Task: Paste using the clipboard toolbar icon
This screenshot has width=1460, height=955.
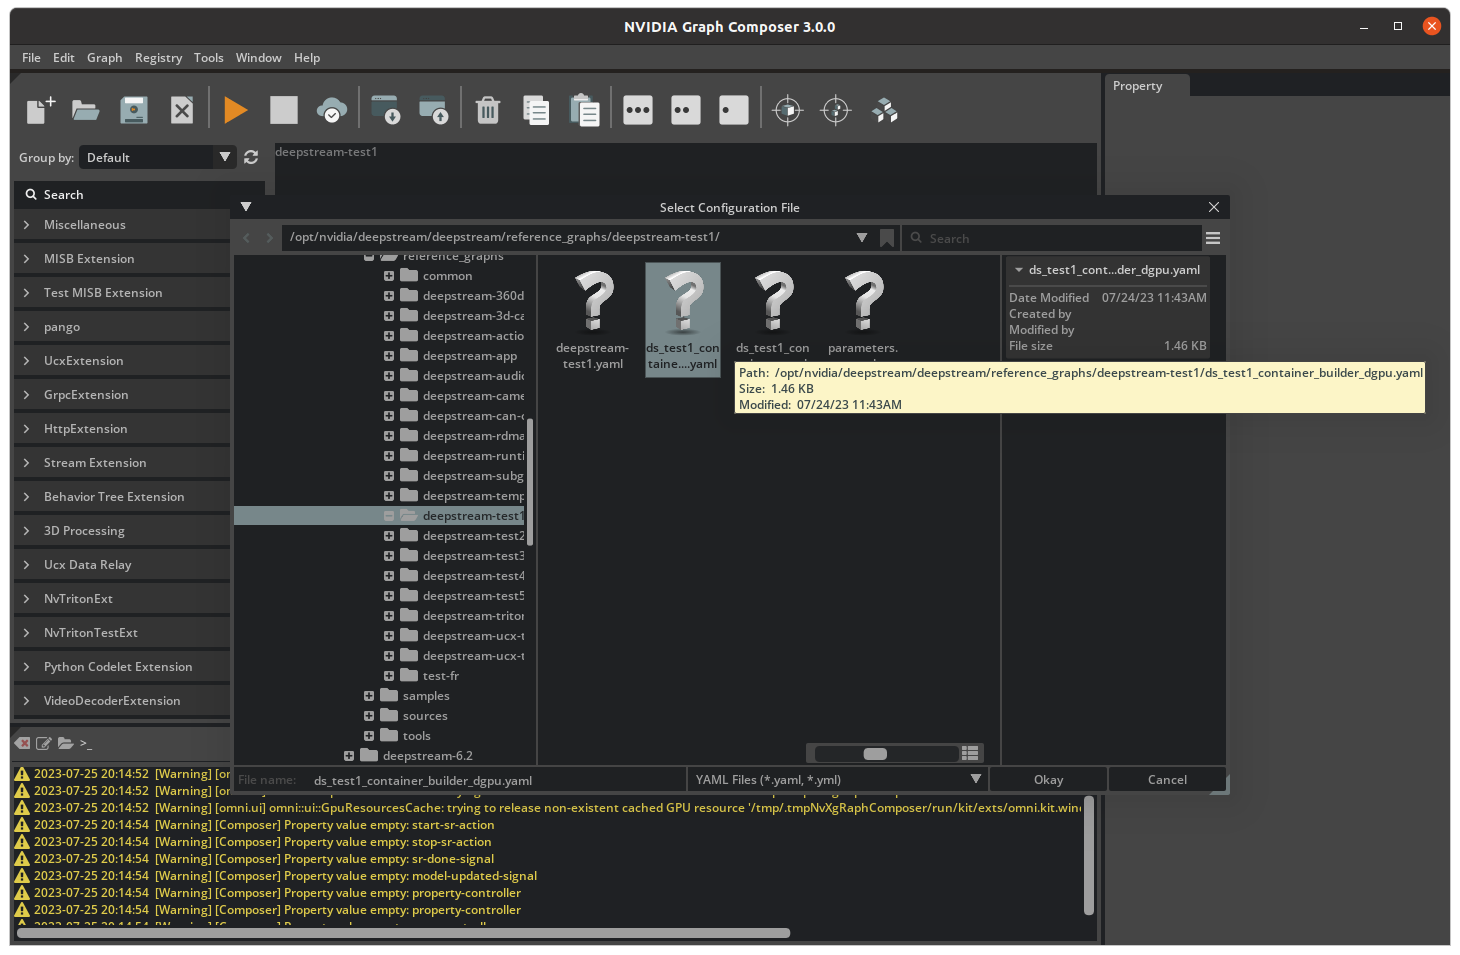Action: tap(584, 110)
